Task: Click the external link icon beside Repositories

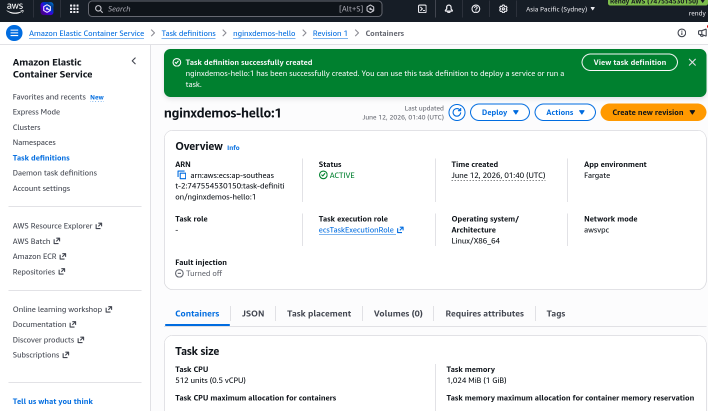Action: coord(62,272)
